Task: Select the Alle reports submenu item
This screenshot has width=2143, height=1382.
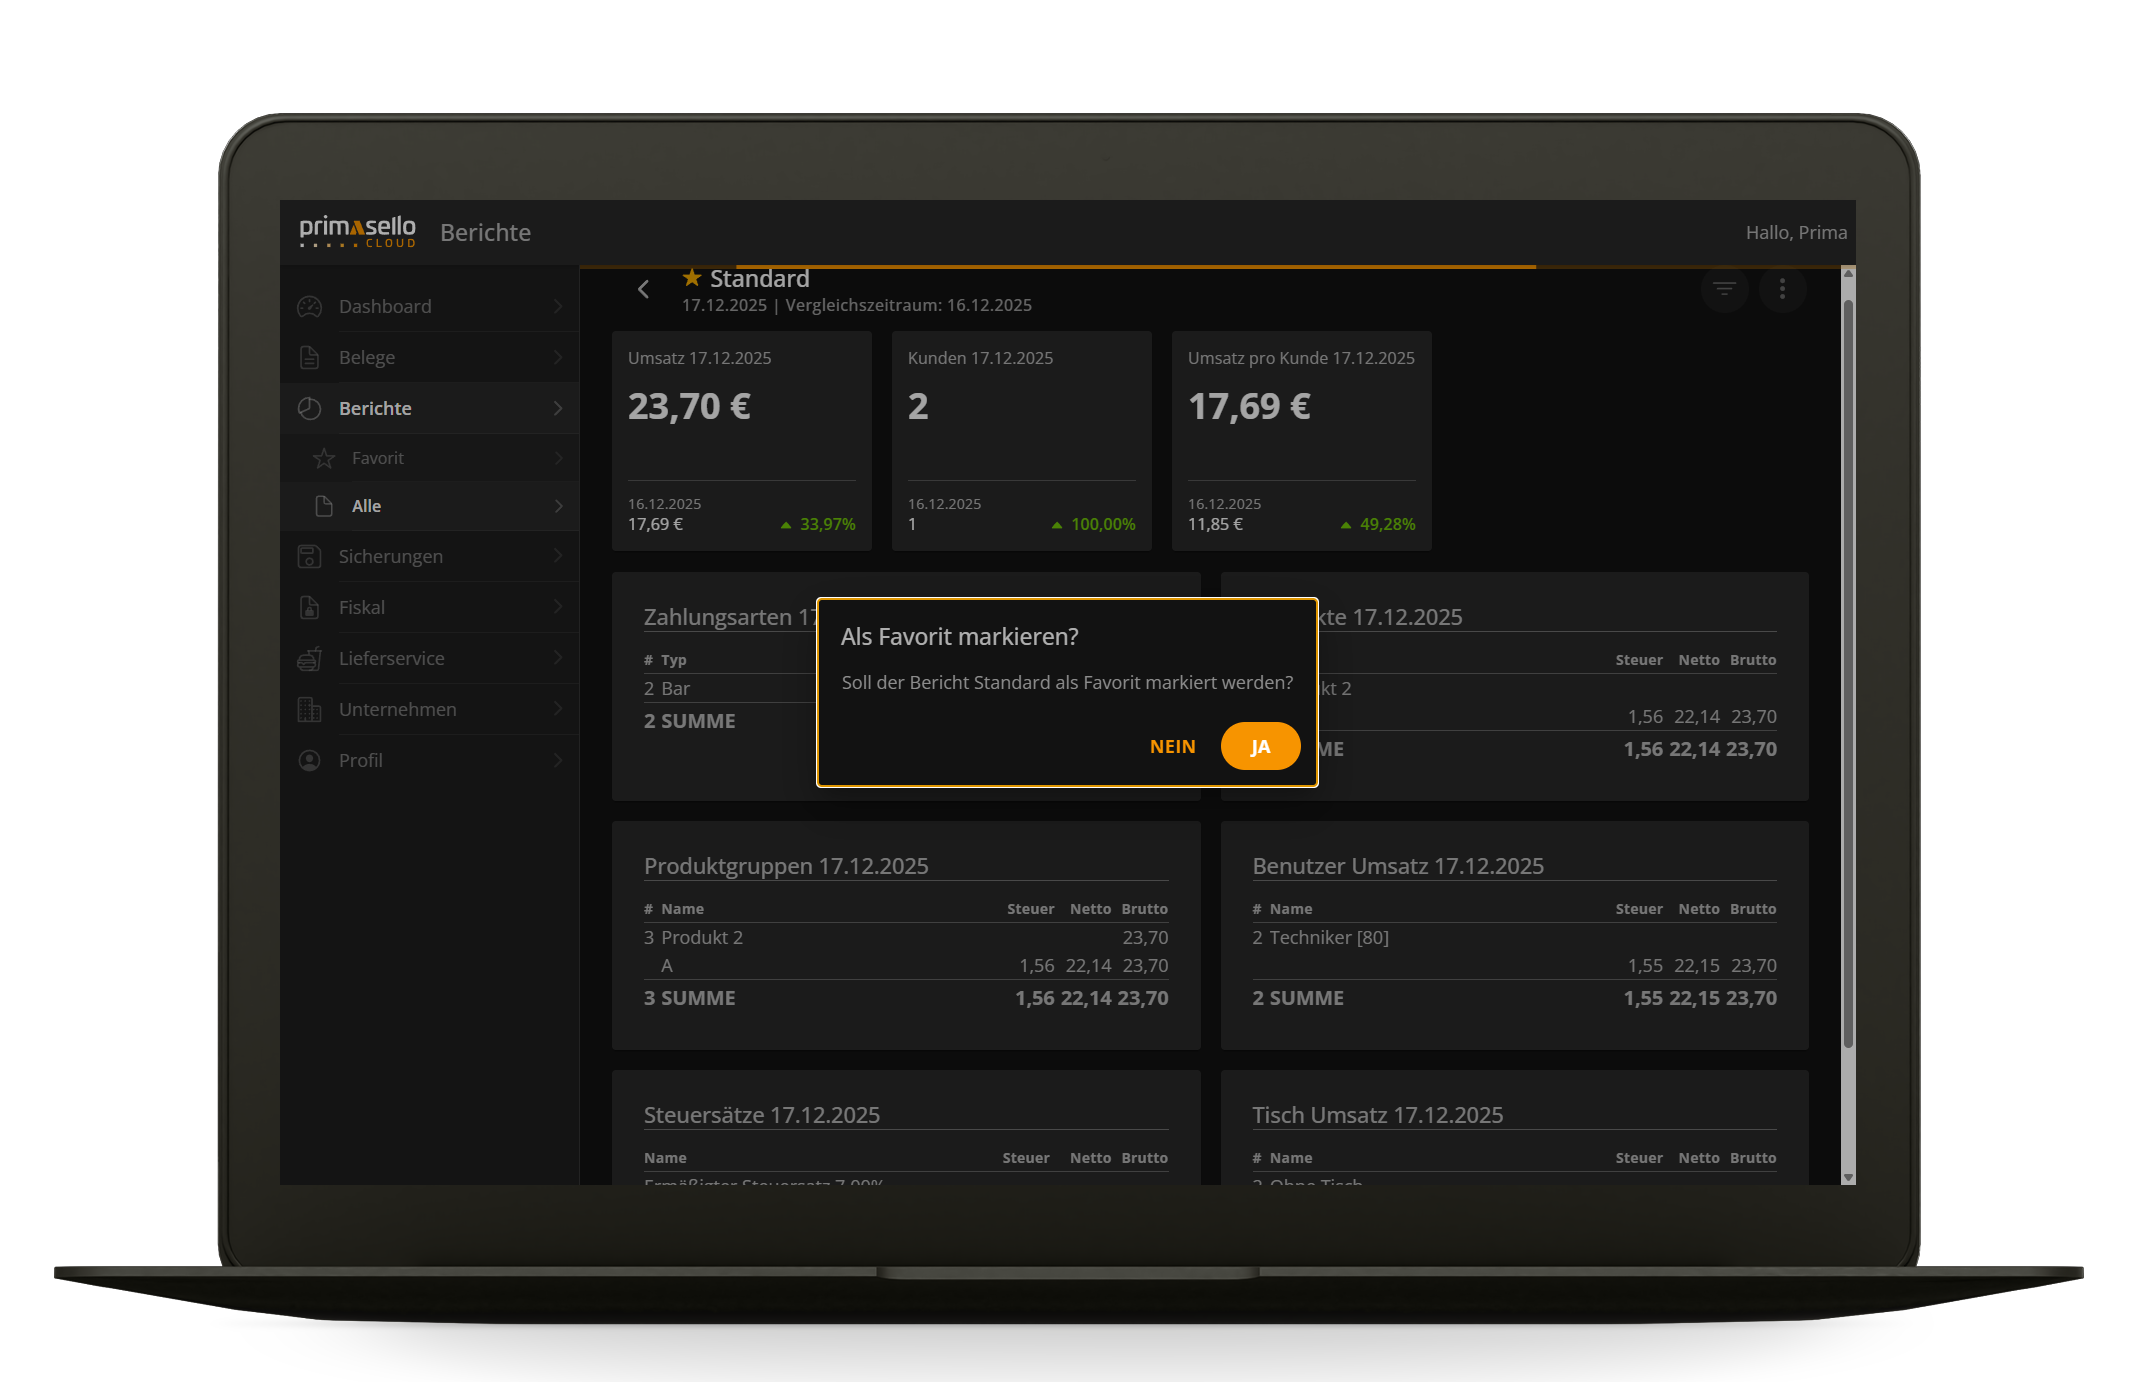Action: coord(367,506)
